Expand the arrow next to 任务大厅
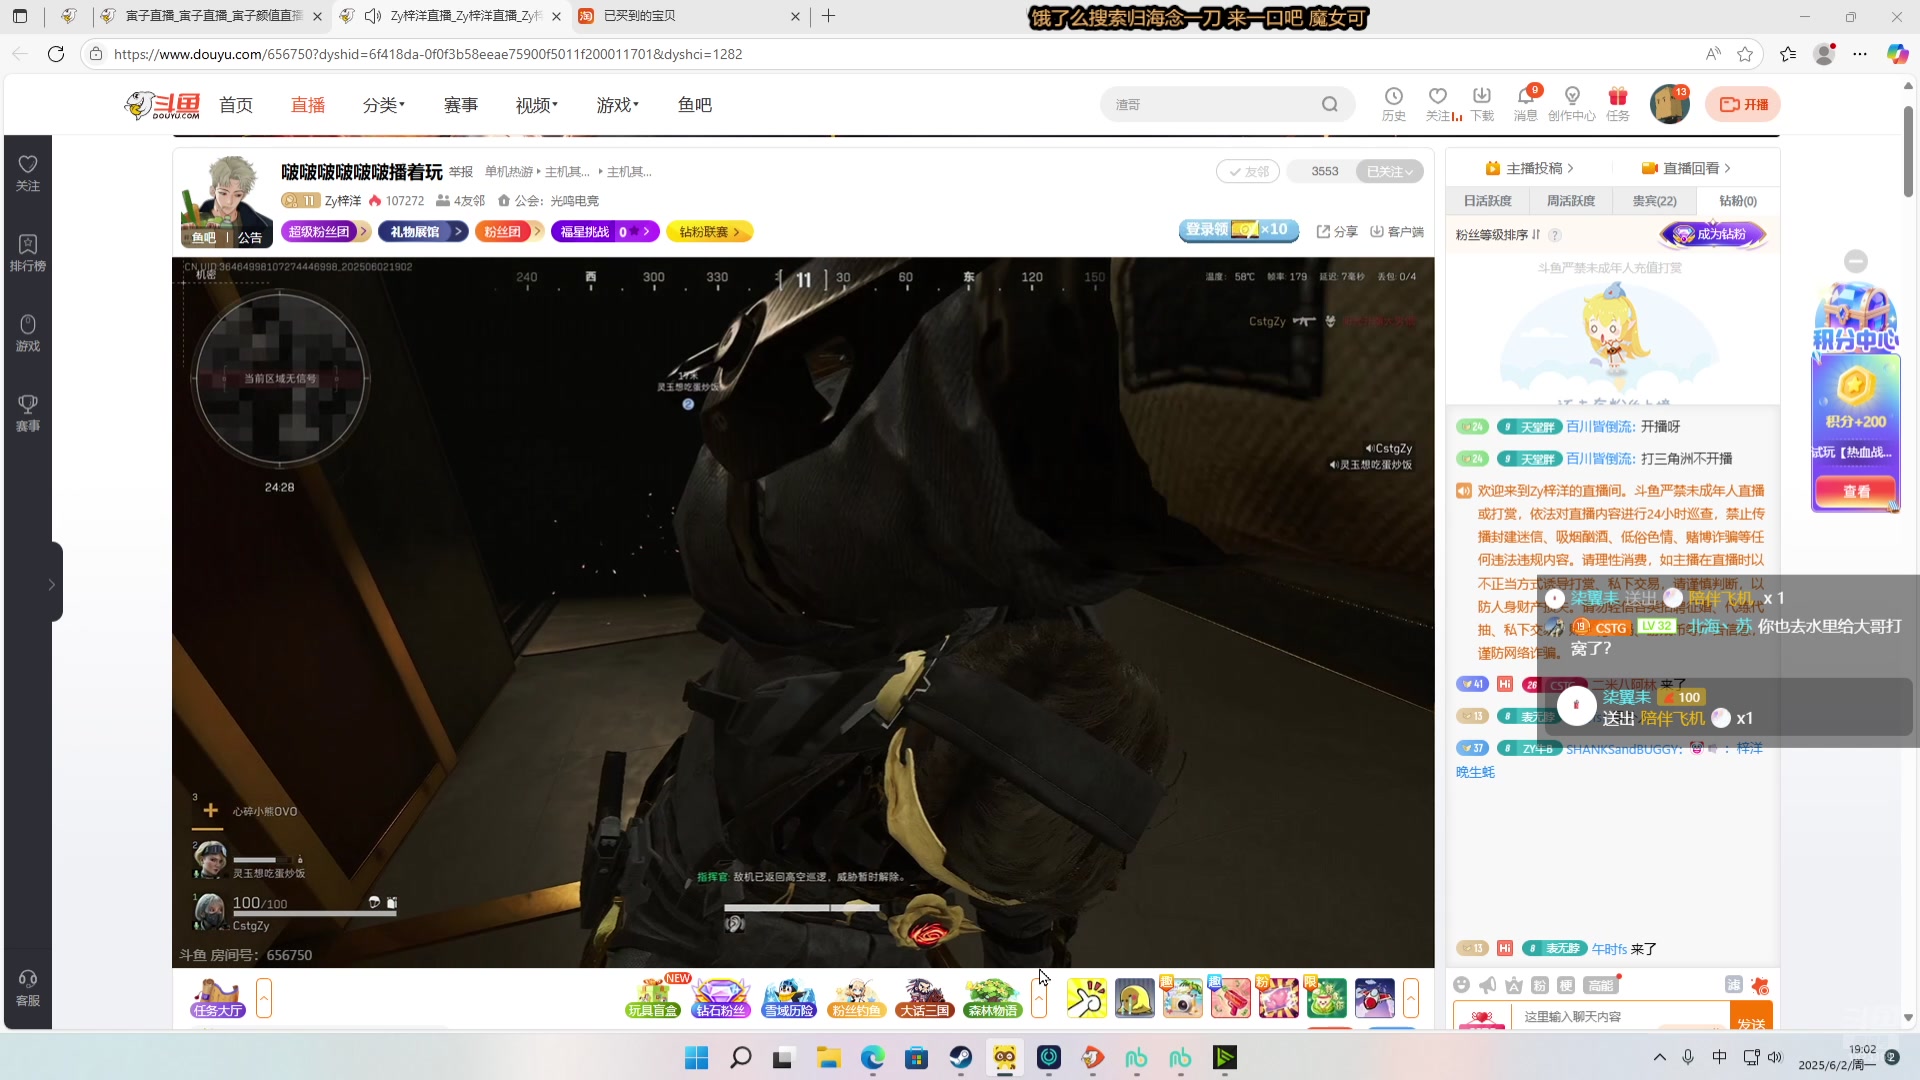The width and height of the screenshot is (1920, 1080). click(264, 998)
